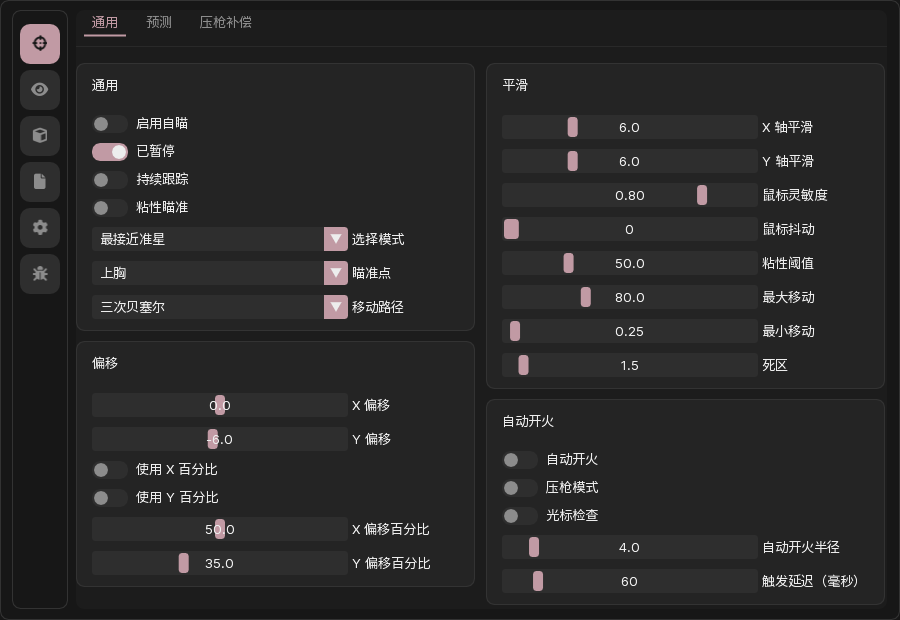Click the bug icon in the sidebar
This screenshot has width=900, height=620.
pos(40,274)
